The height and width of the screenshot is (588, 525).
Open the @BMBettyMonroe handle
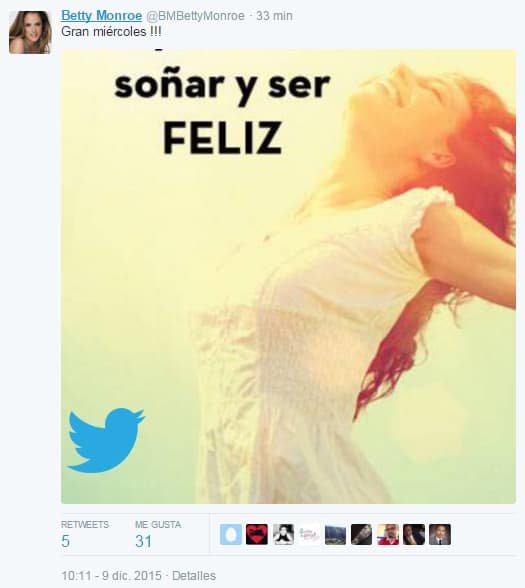195,16
